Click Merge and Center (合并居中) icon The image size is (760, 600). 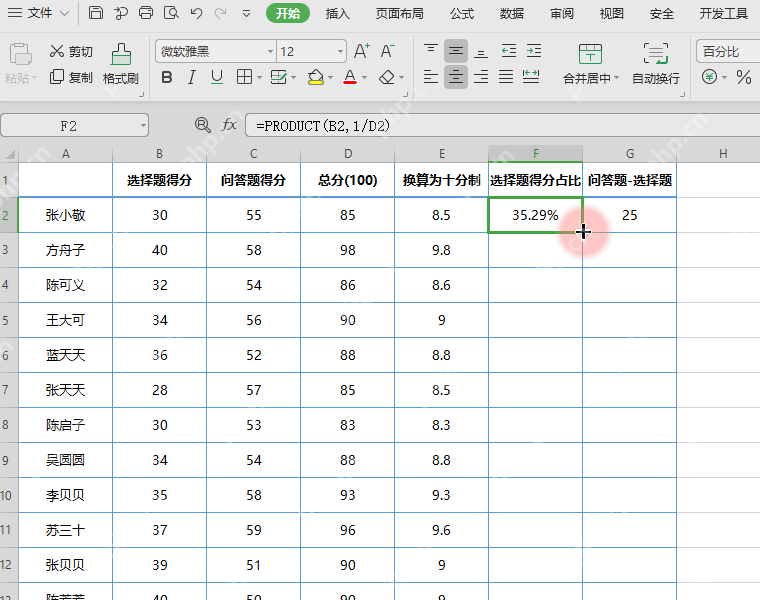tap(590, 54)
